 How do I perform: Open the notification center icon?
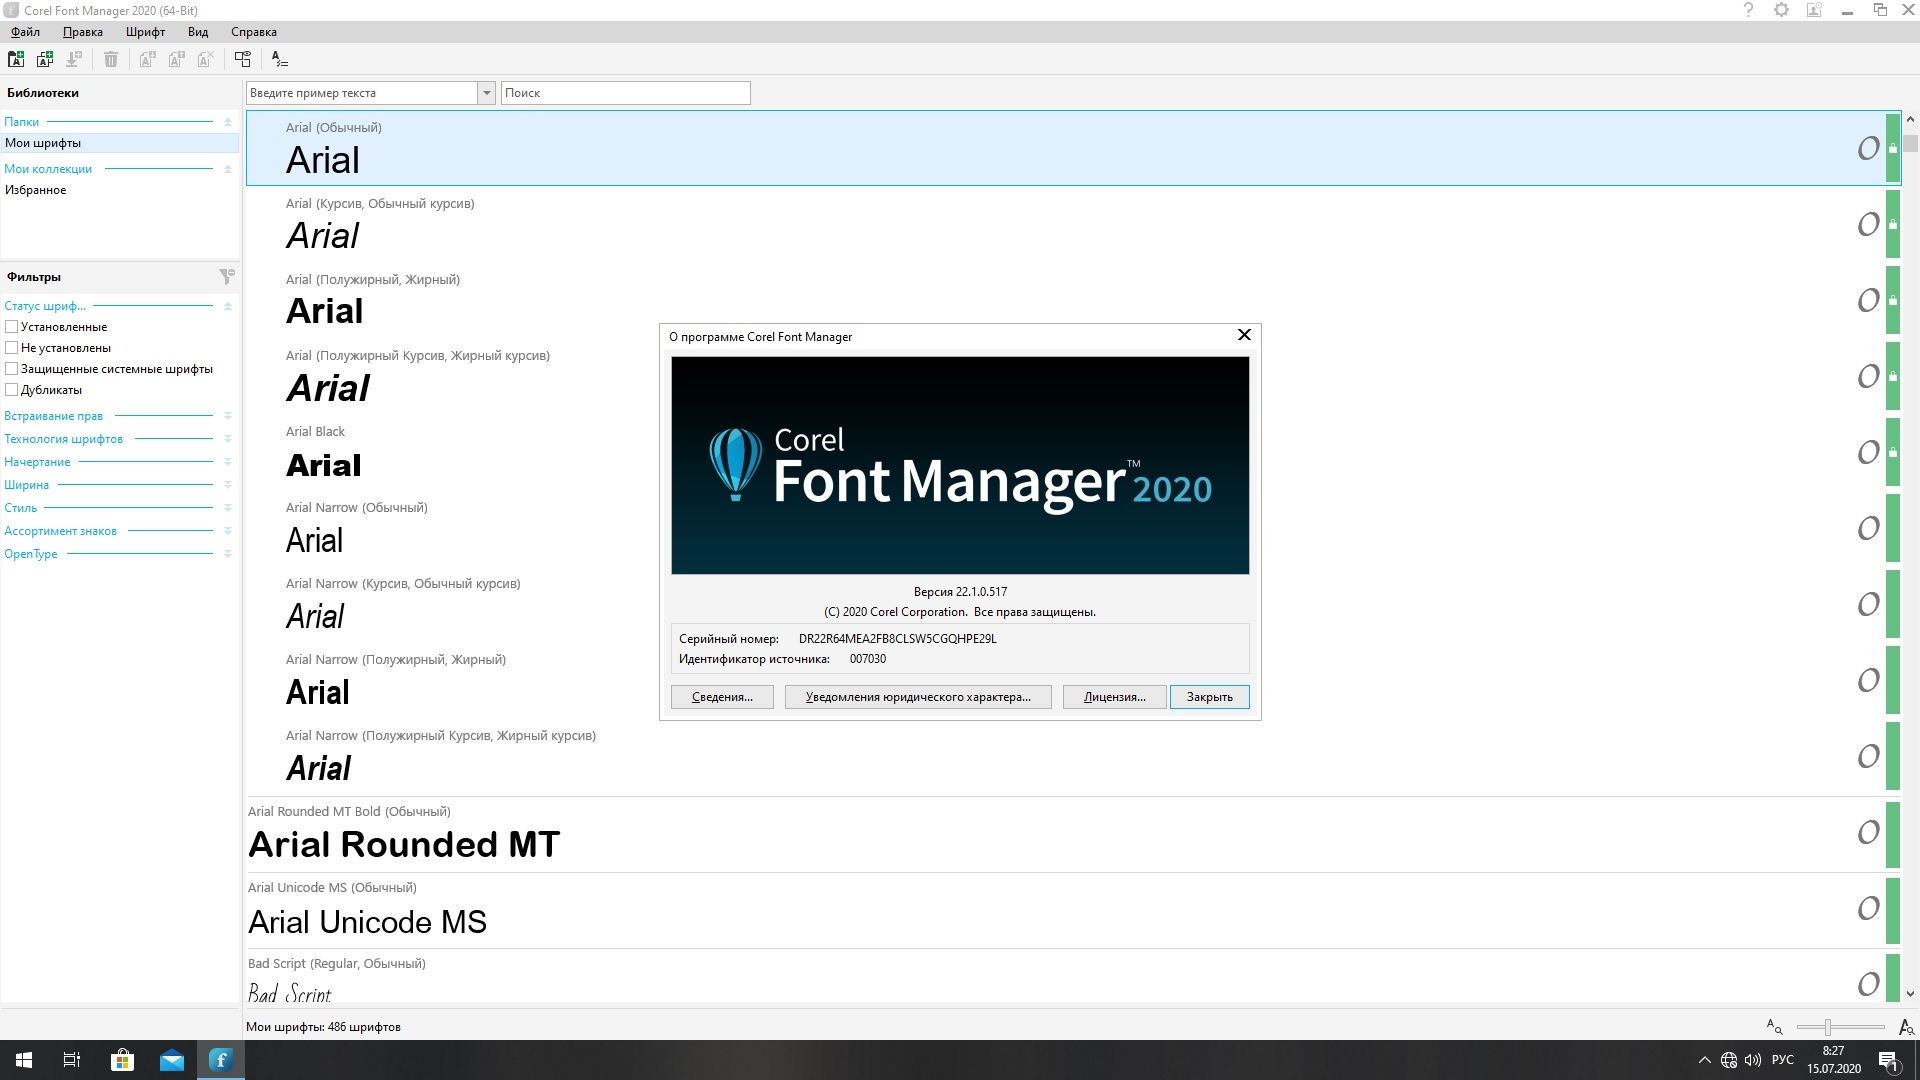pyautogui.click(x=1889, y=1060)
